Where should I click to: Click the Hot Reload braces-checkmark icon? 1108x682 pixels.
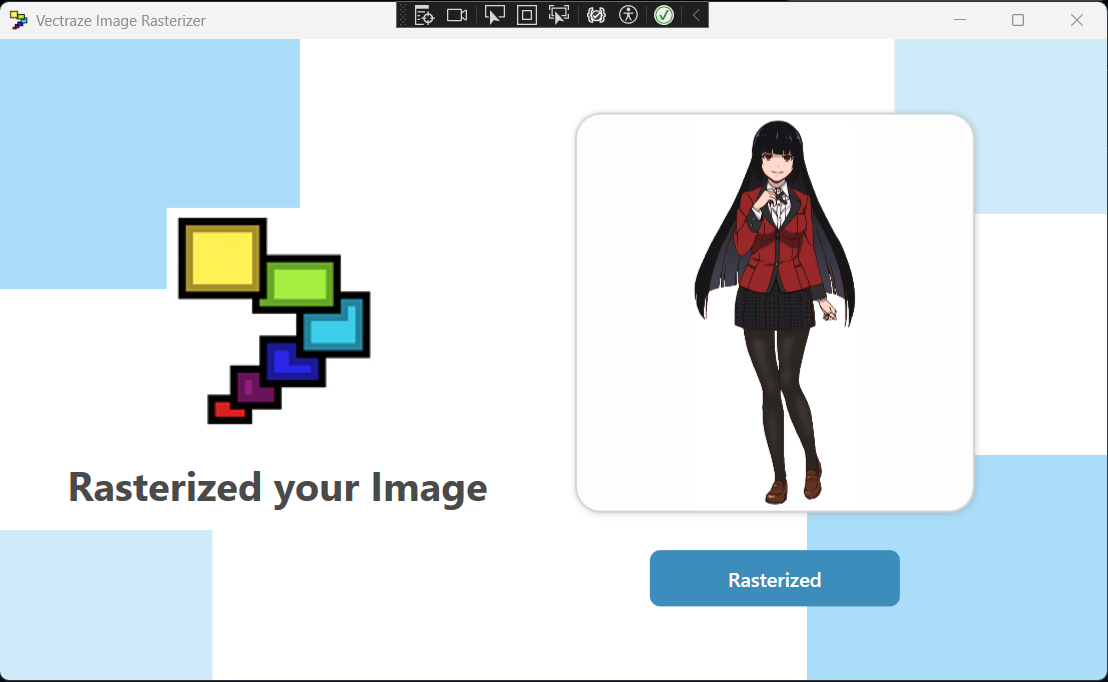[596, 15]
